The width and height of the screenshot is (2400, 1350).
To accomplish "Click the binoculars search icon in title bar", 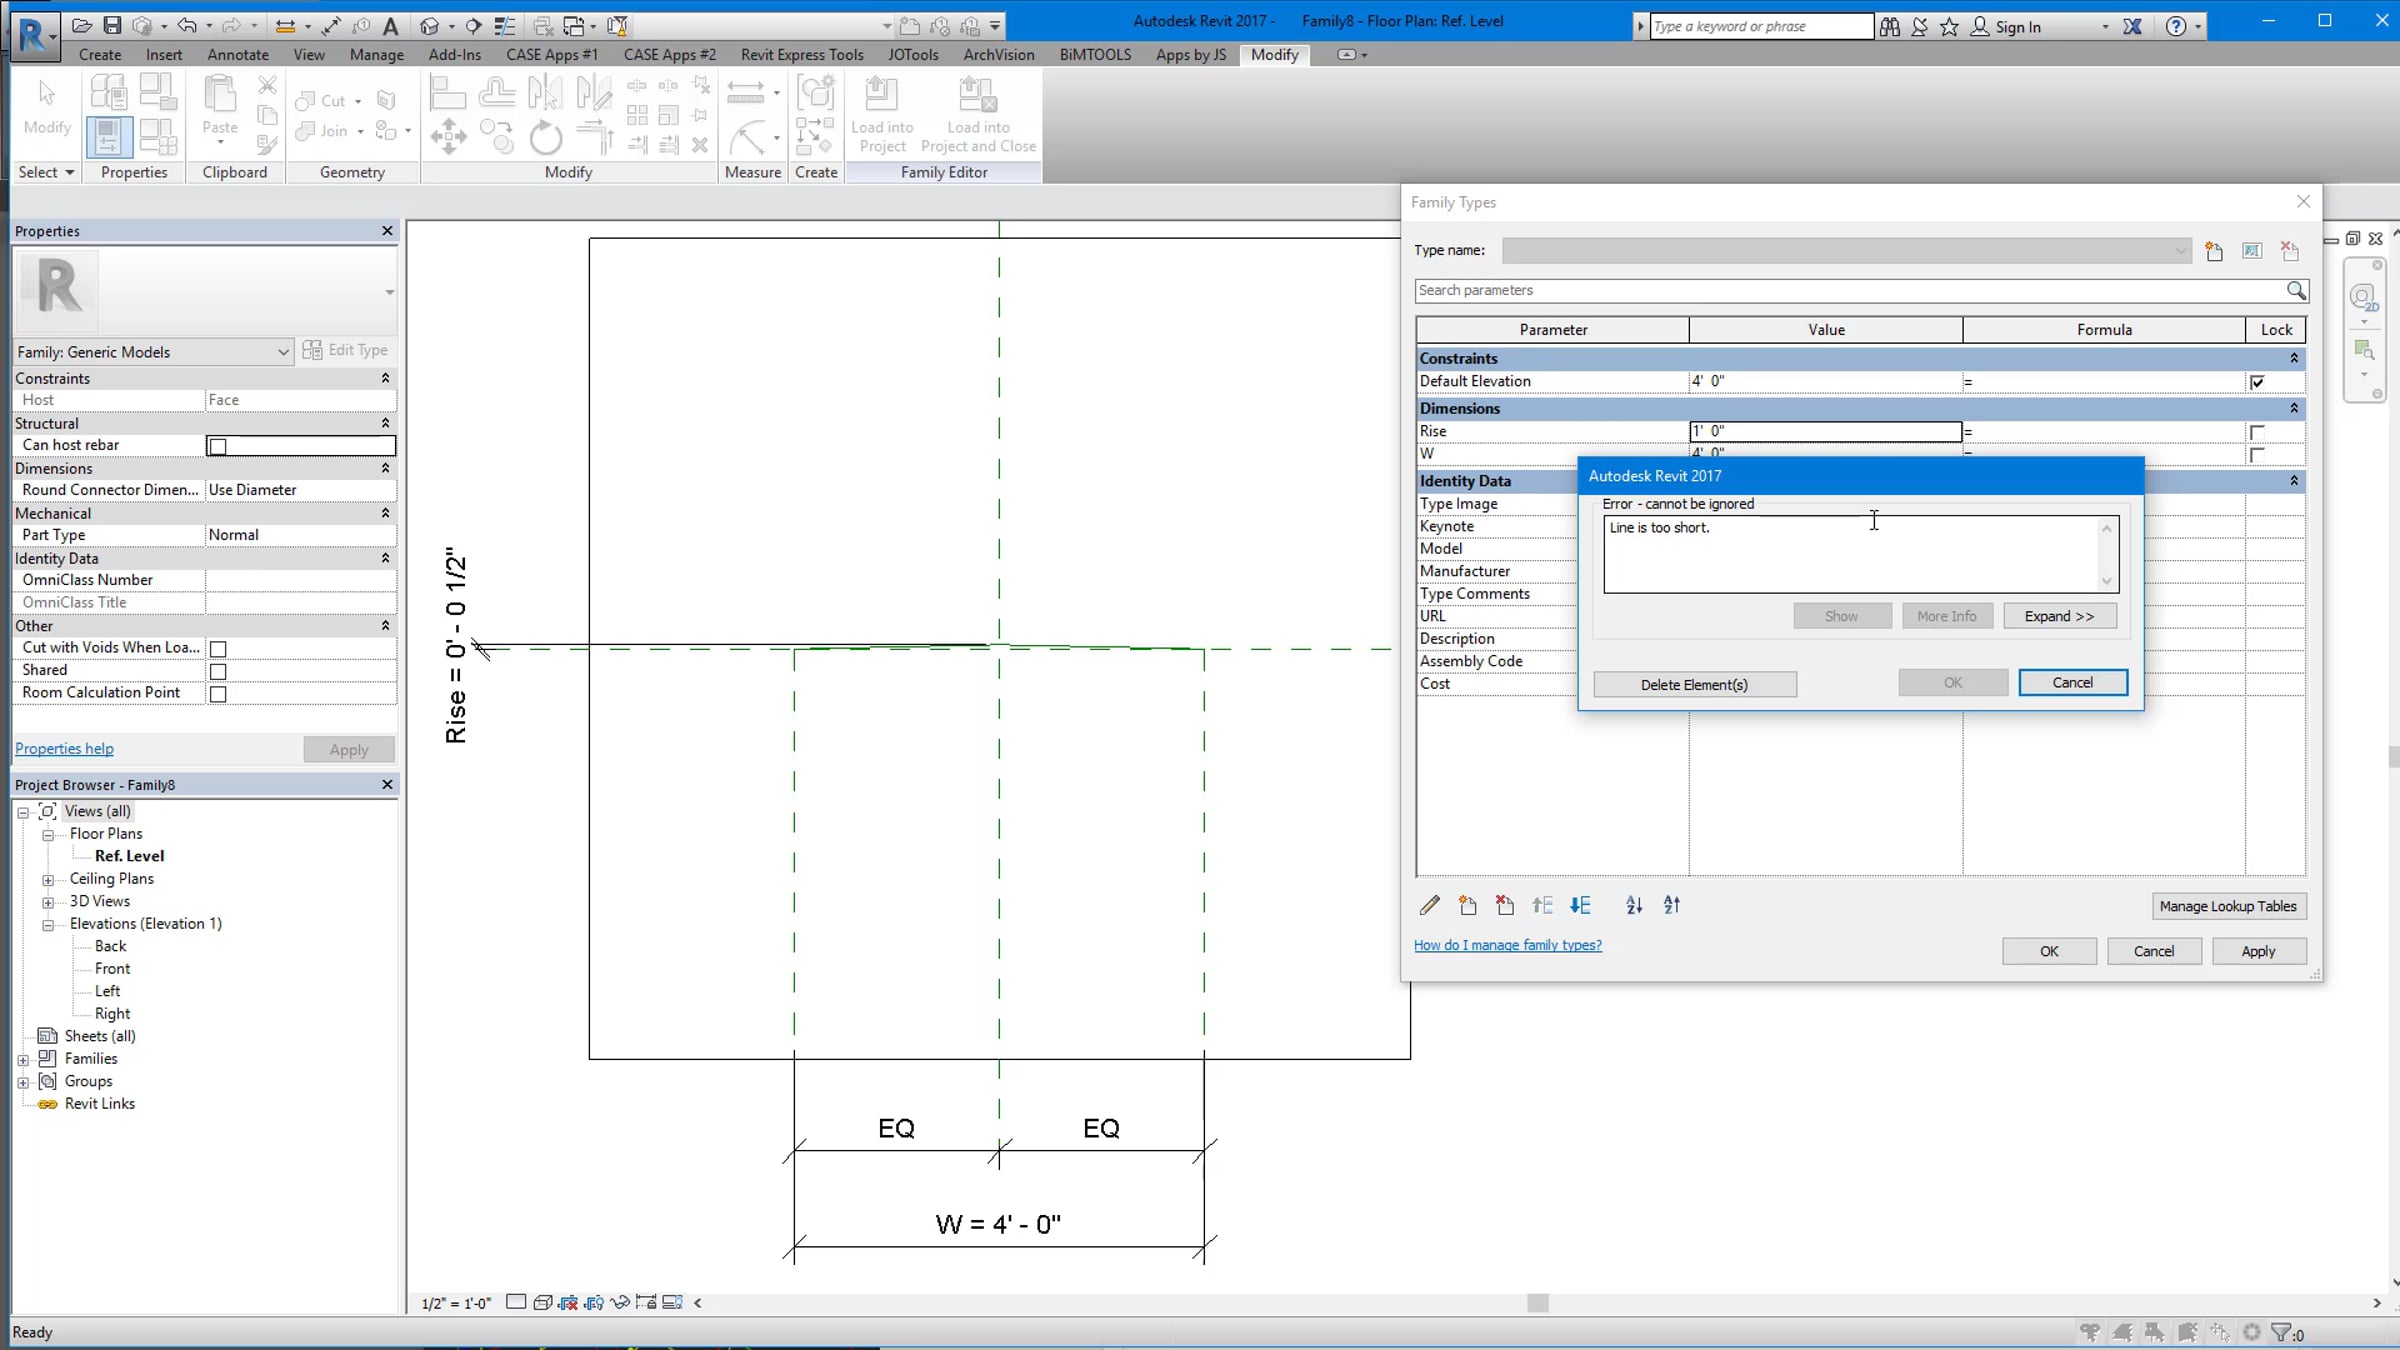I will pyautogui.click(x=1890, y=27).
